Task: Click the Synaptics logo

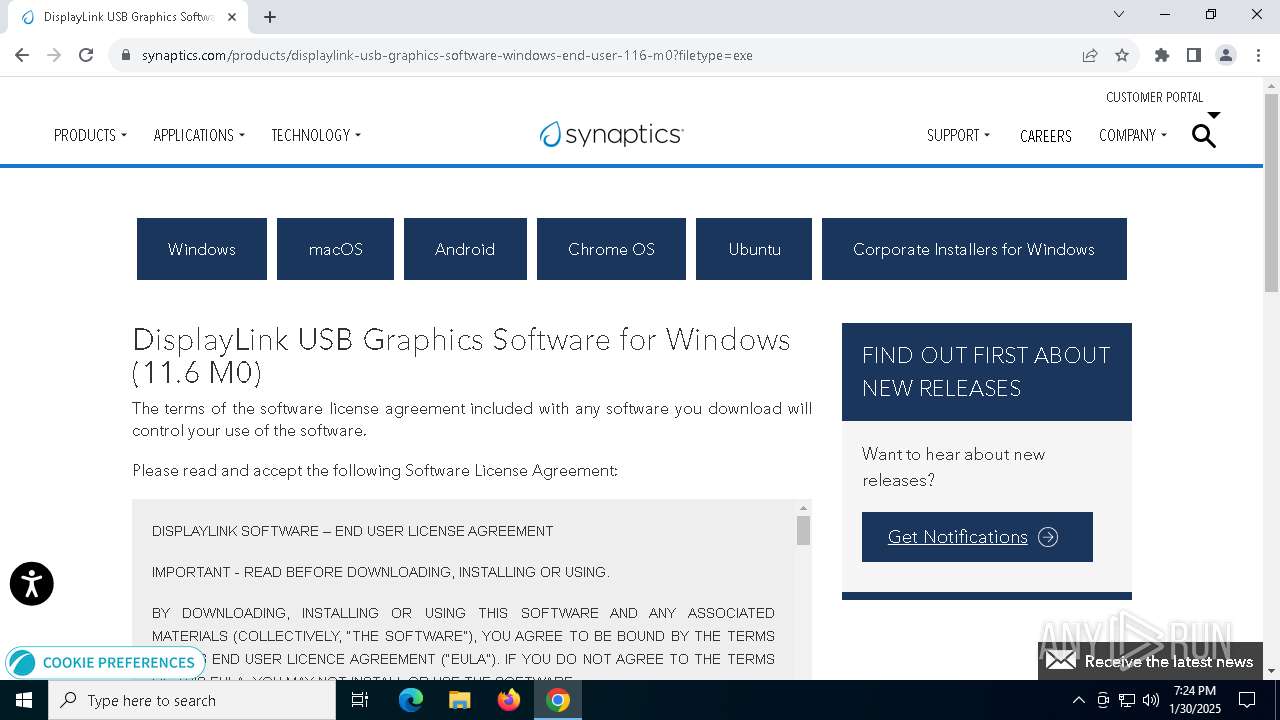Action: (x=611, y=135)
